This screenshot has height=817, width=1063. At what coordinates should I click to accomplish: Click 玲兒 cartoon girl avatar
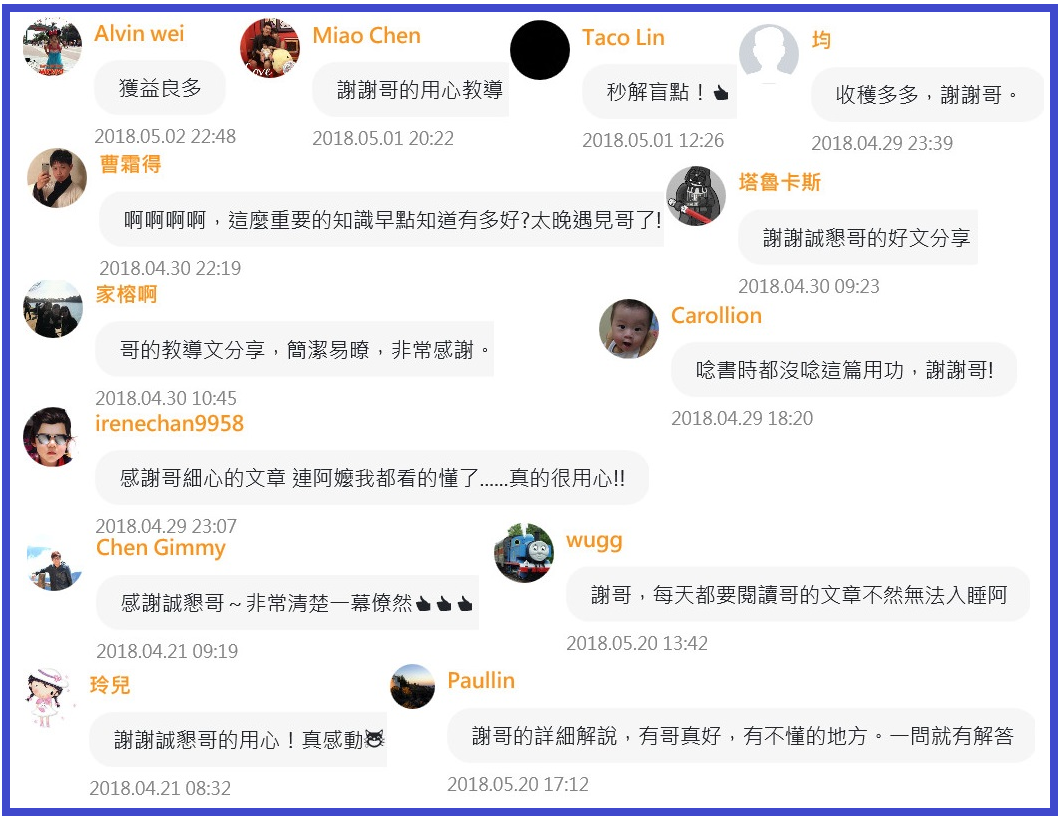47,697
